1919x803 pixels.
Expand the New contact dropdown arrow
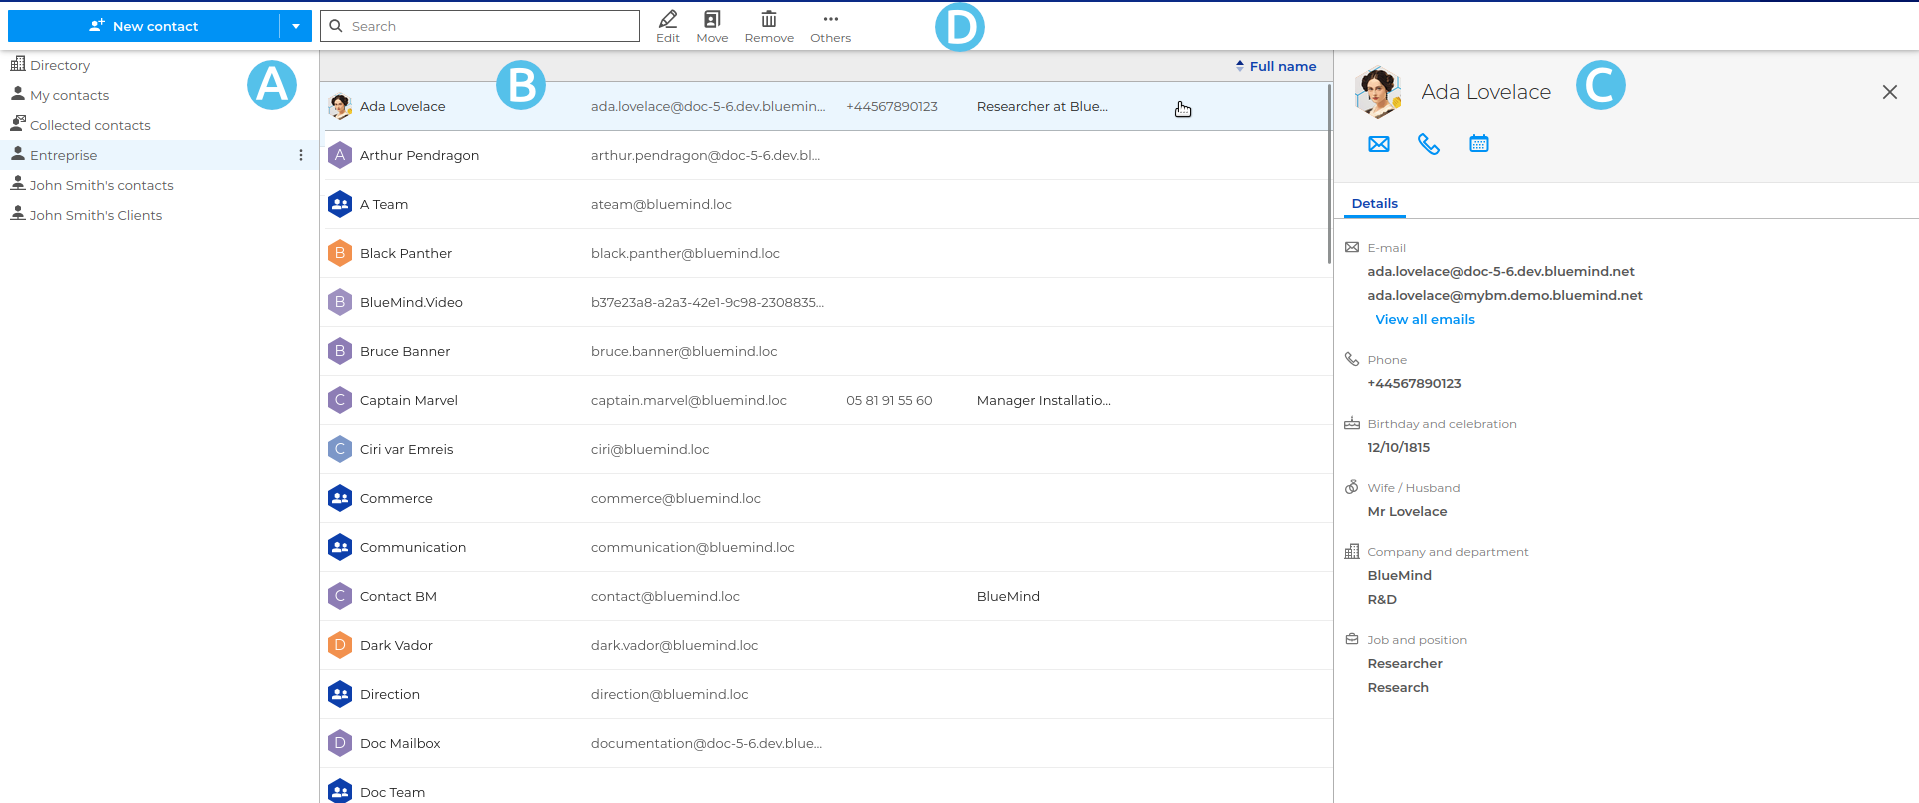[x=296, y=26]
